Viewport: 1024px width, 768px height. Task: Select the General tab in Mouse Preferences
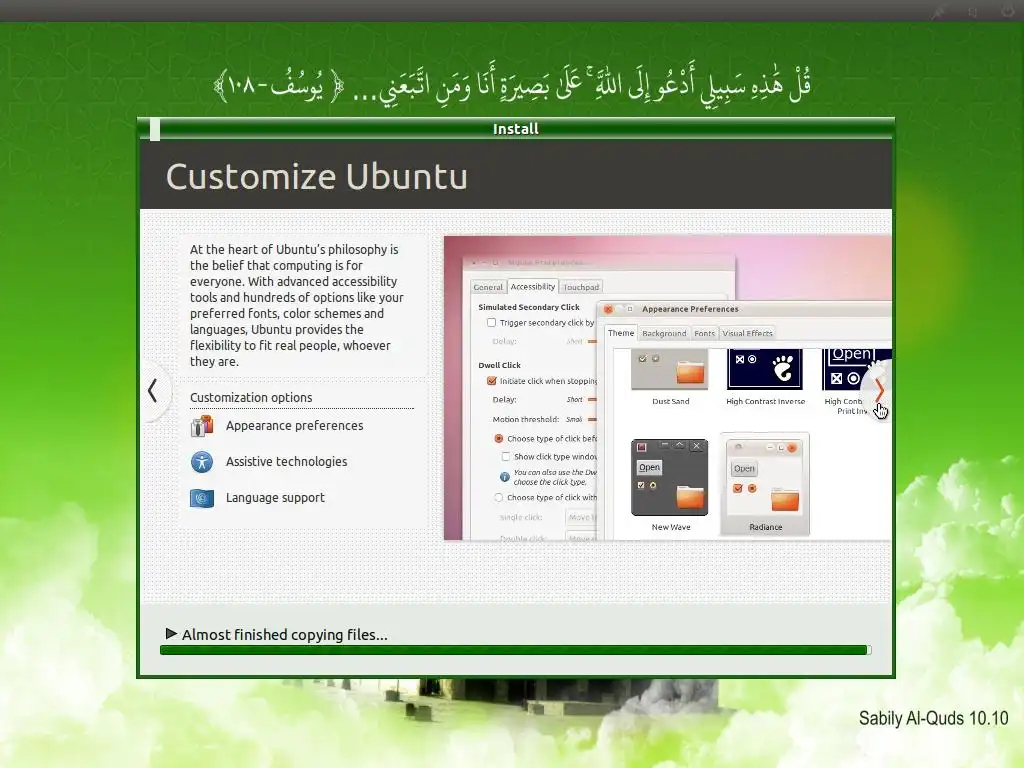[x=488, y=287]
